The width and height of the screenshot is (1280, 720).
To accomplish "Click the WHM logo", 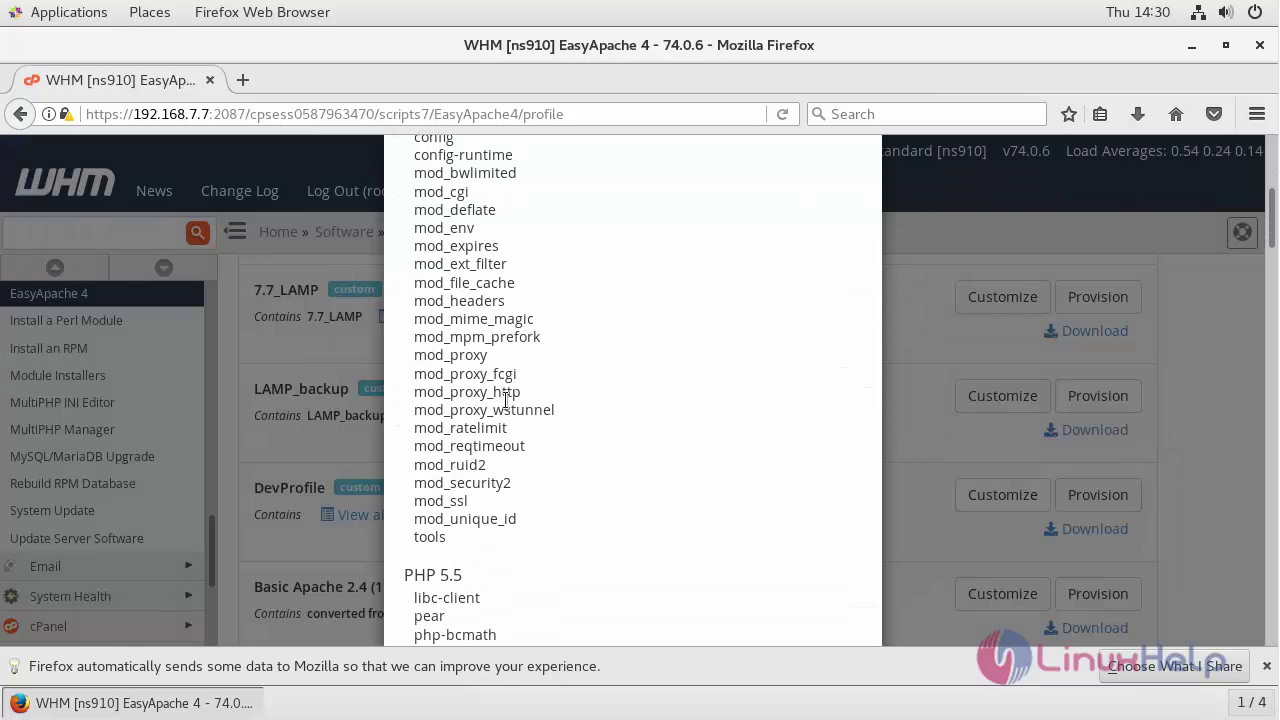I will 65,183.
